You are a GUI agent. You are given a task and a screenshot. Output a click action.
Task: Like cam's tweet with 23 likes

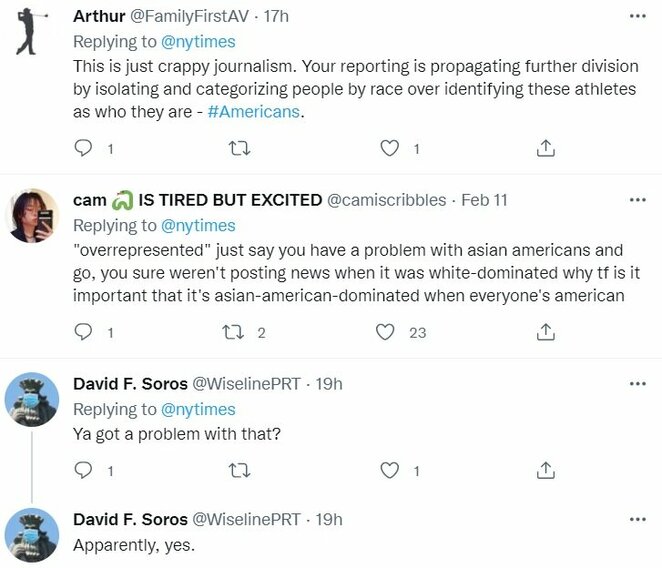[x=386, y=332]
